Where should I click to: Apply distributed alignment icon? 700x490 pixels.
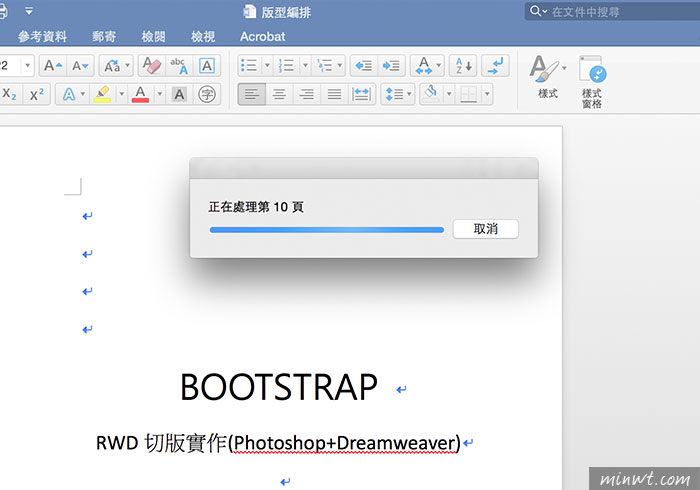(361, 94)
